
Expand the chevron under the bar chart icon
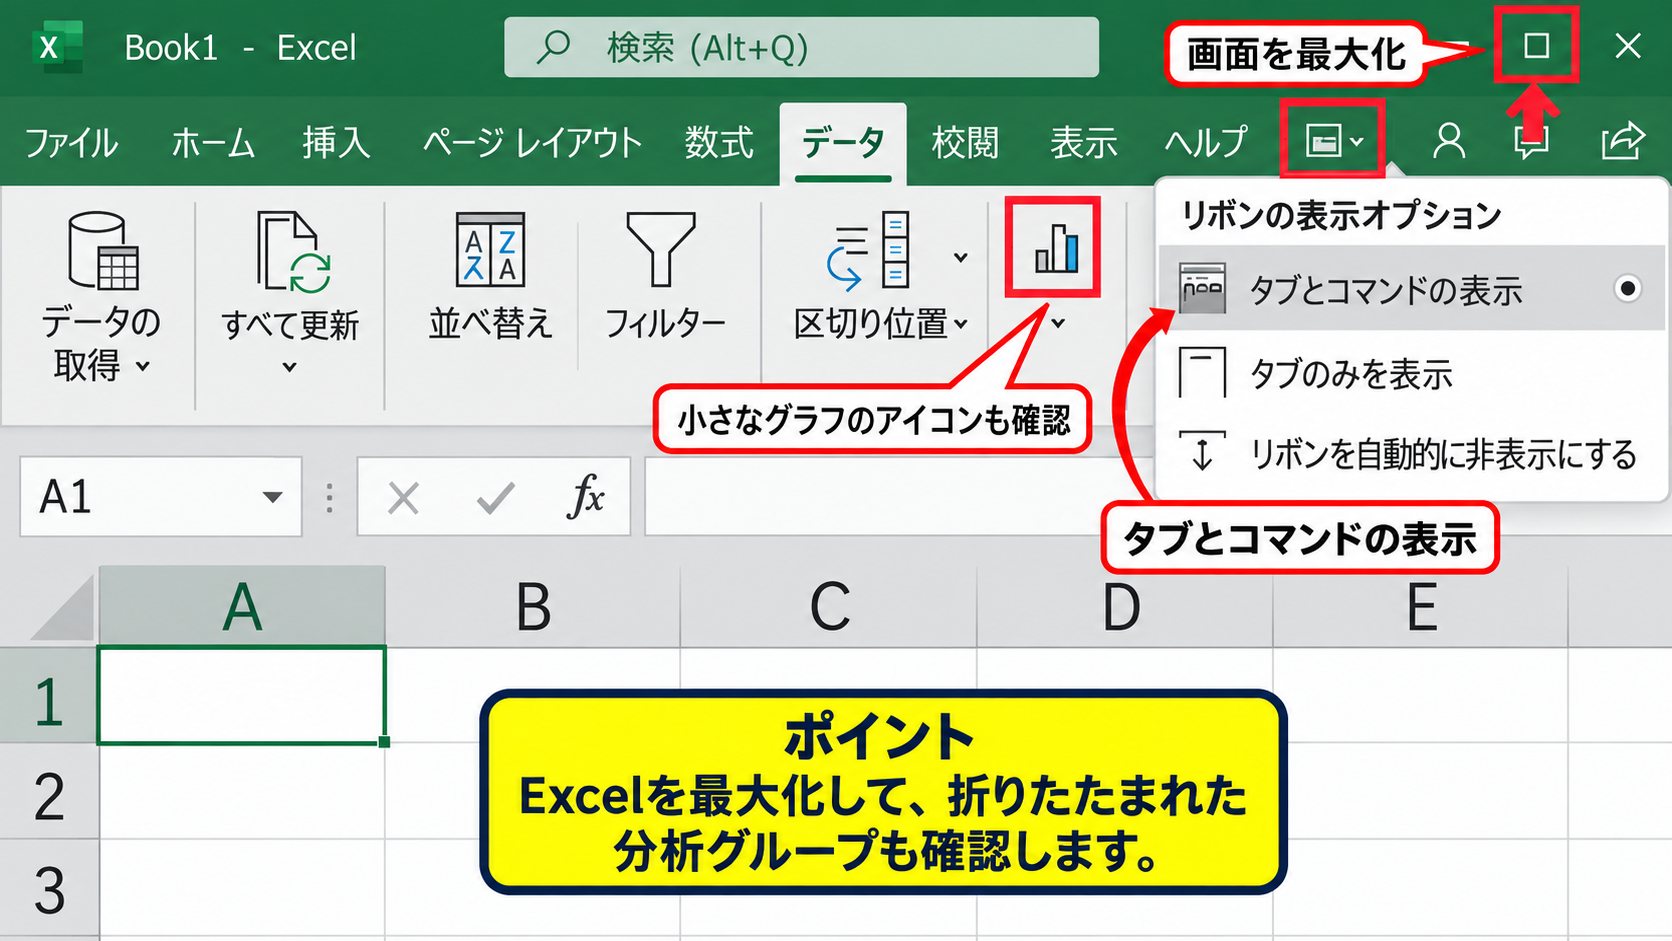click(x=1058, y=323)
